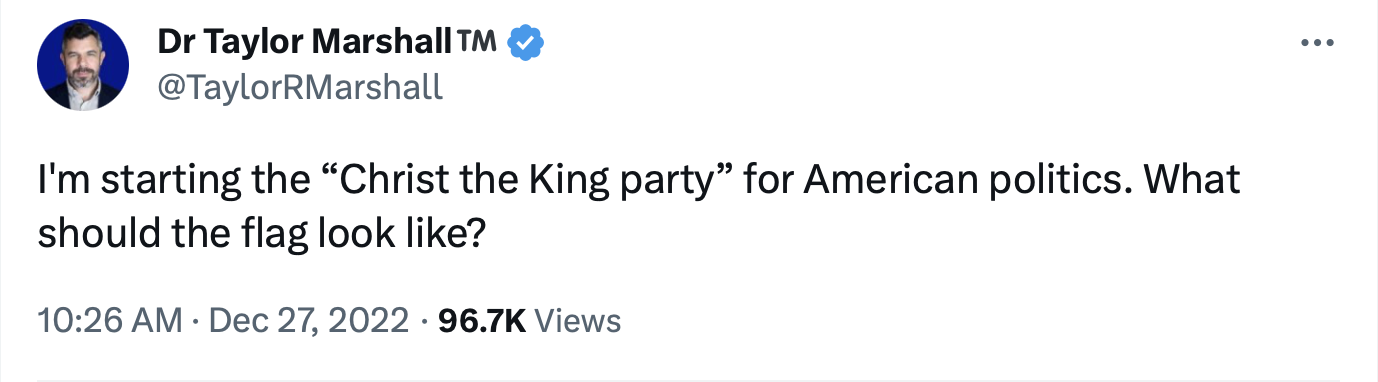Open Dr Taylor Marshall's profile picture
Image resolution: width=1378 pixels, height=382 pixels.
(x=83, y=66)
